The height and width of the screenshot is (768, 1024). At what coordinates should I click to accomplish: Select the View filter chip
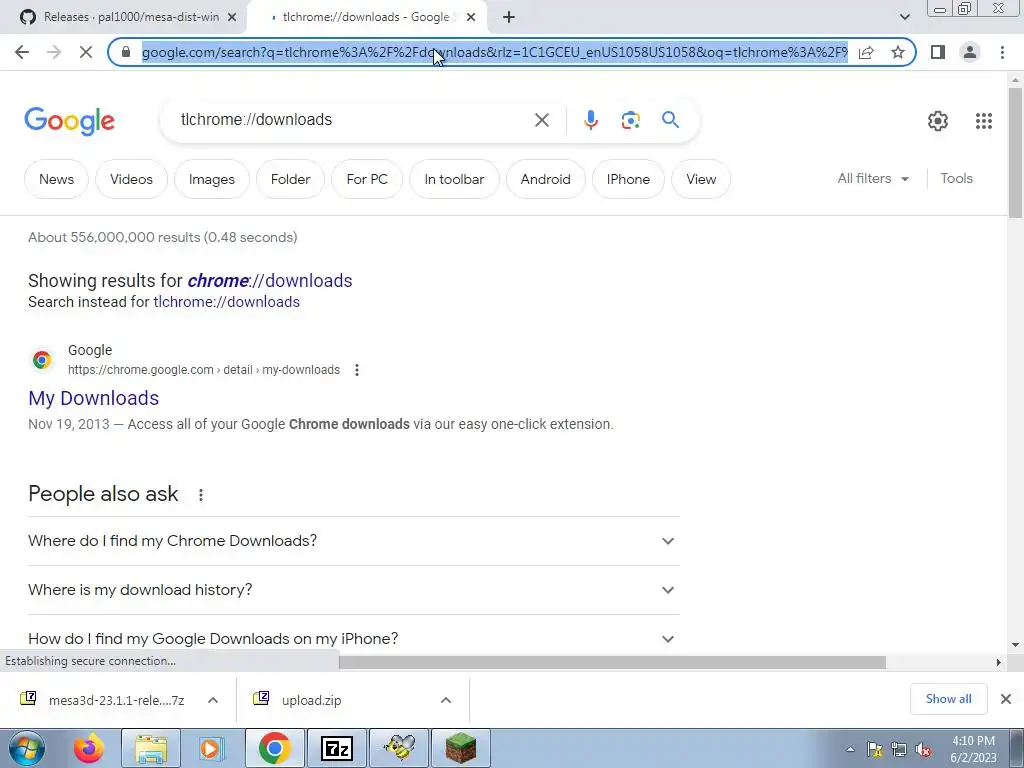point(701,179)
